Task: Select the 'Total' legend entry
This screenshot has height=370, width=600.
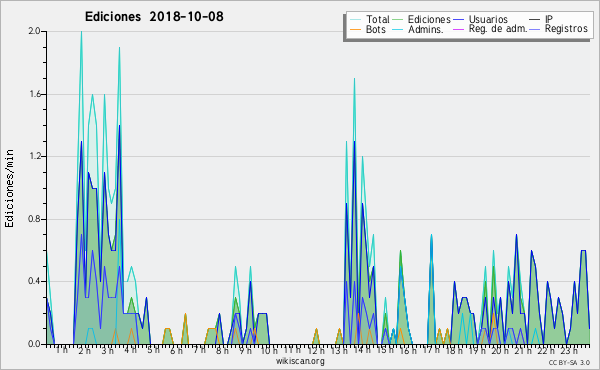Action: [377, 19]
